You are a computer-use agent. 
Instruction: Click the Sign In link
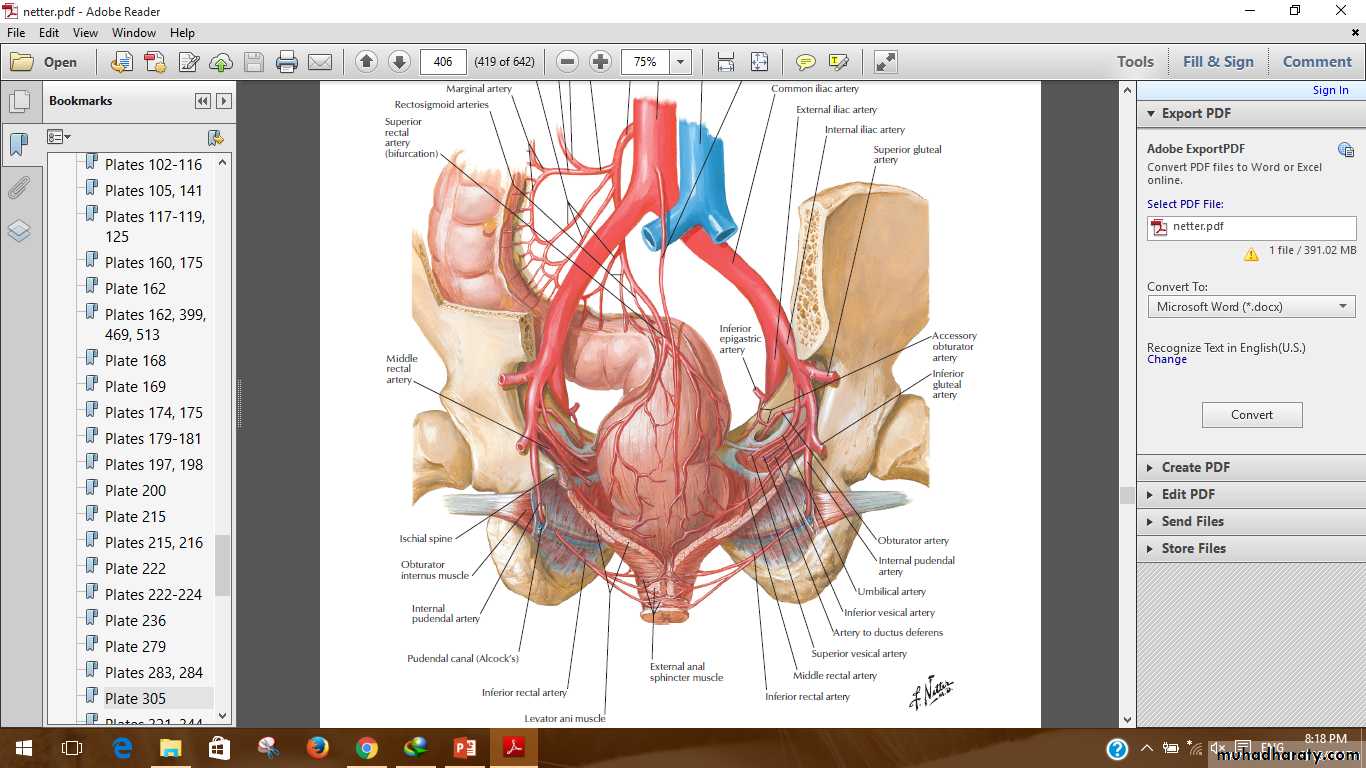point(1330,90)
